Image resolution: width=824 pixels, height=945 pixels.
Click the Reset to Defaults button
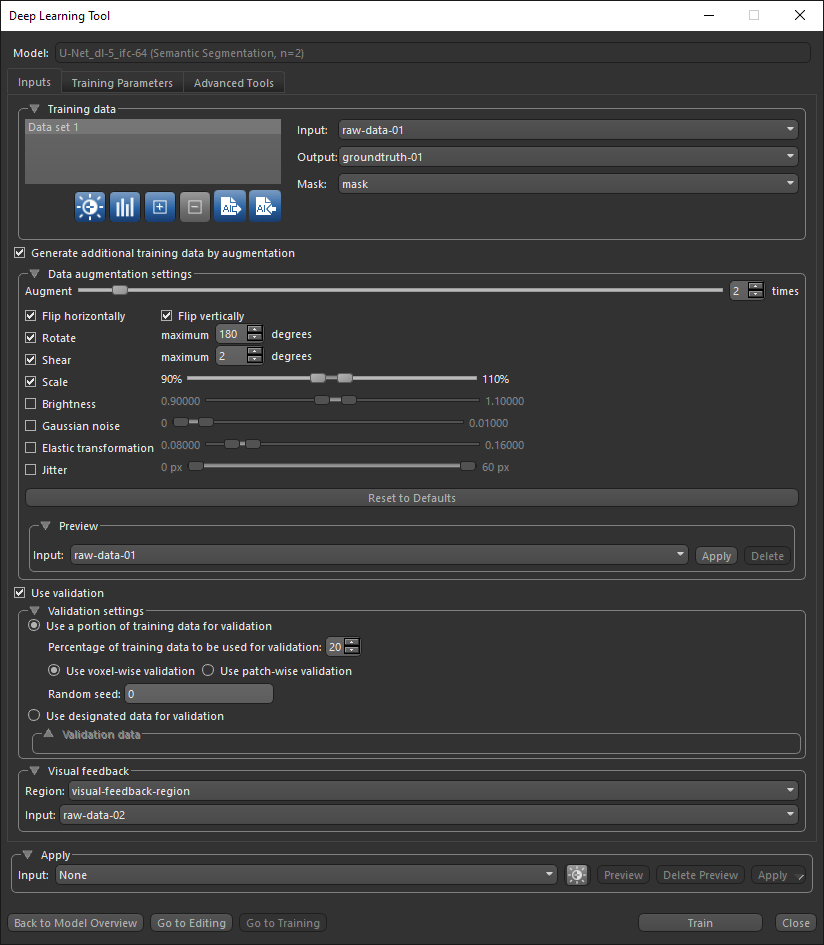411,498
